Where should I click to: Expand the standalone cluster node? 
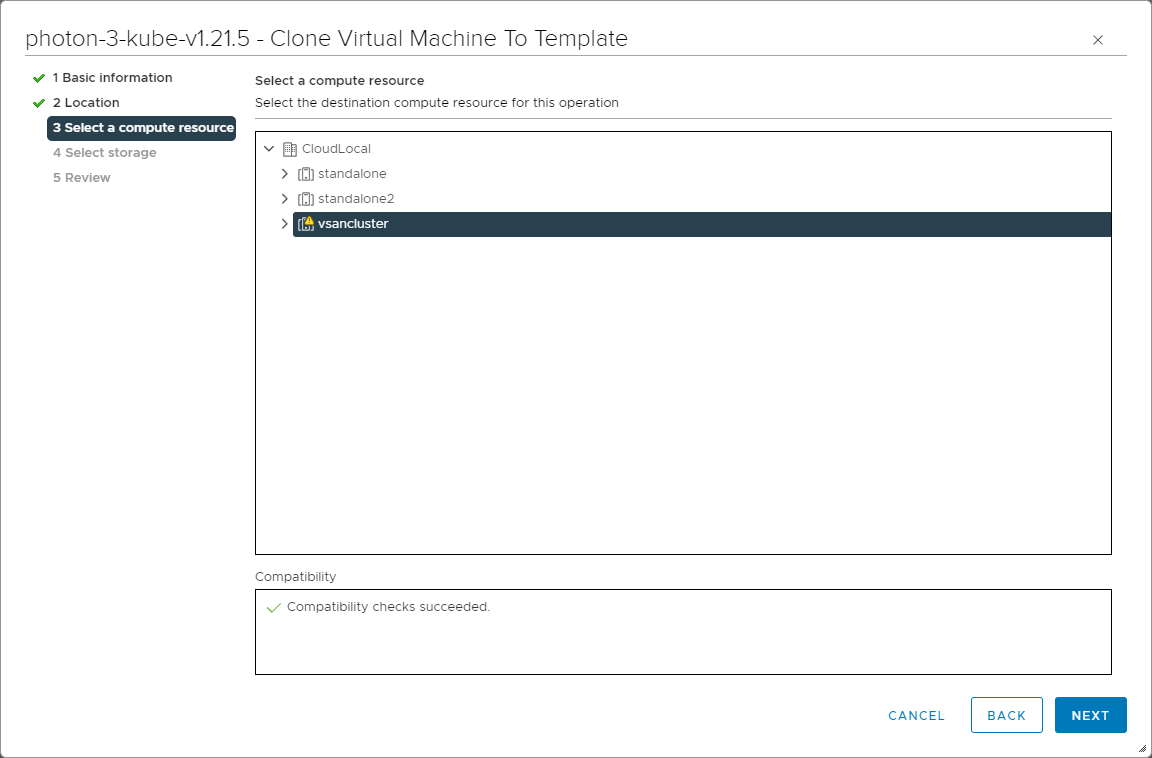point(285,174)
